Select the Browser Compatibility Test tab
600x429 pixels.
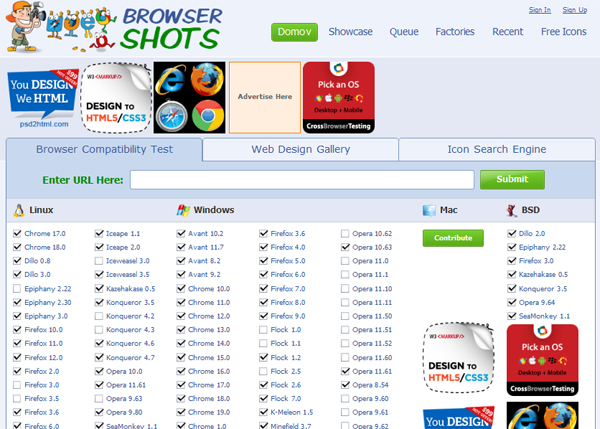click(x=104, y=149)
